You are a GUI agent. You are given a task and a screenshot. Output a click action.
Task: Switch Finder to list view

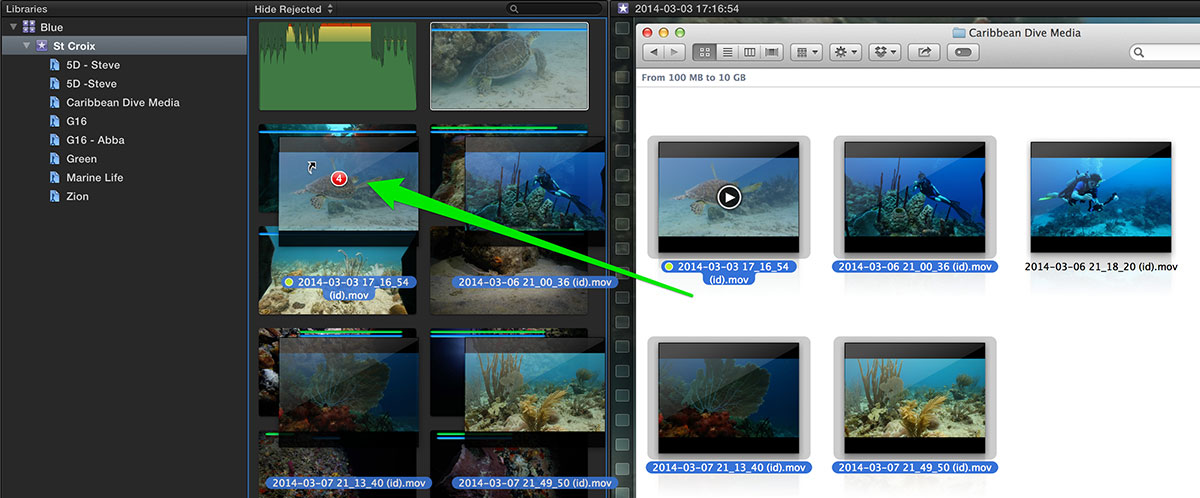[x=727, y=52]
